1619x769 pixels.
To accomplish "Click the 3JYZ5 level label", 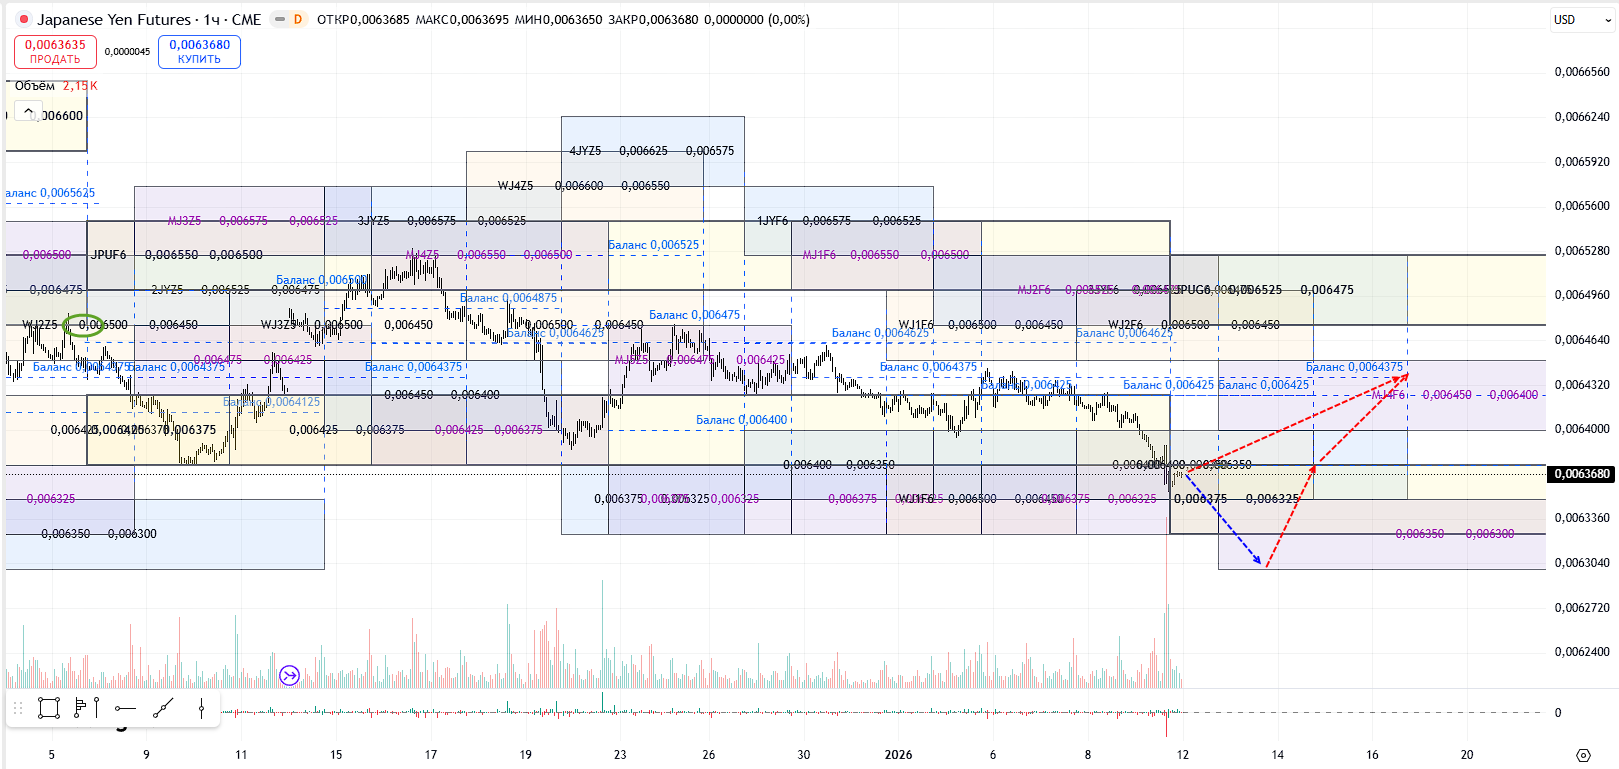I will coord(373,221).
